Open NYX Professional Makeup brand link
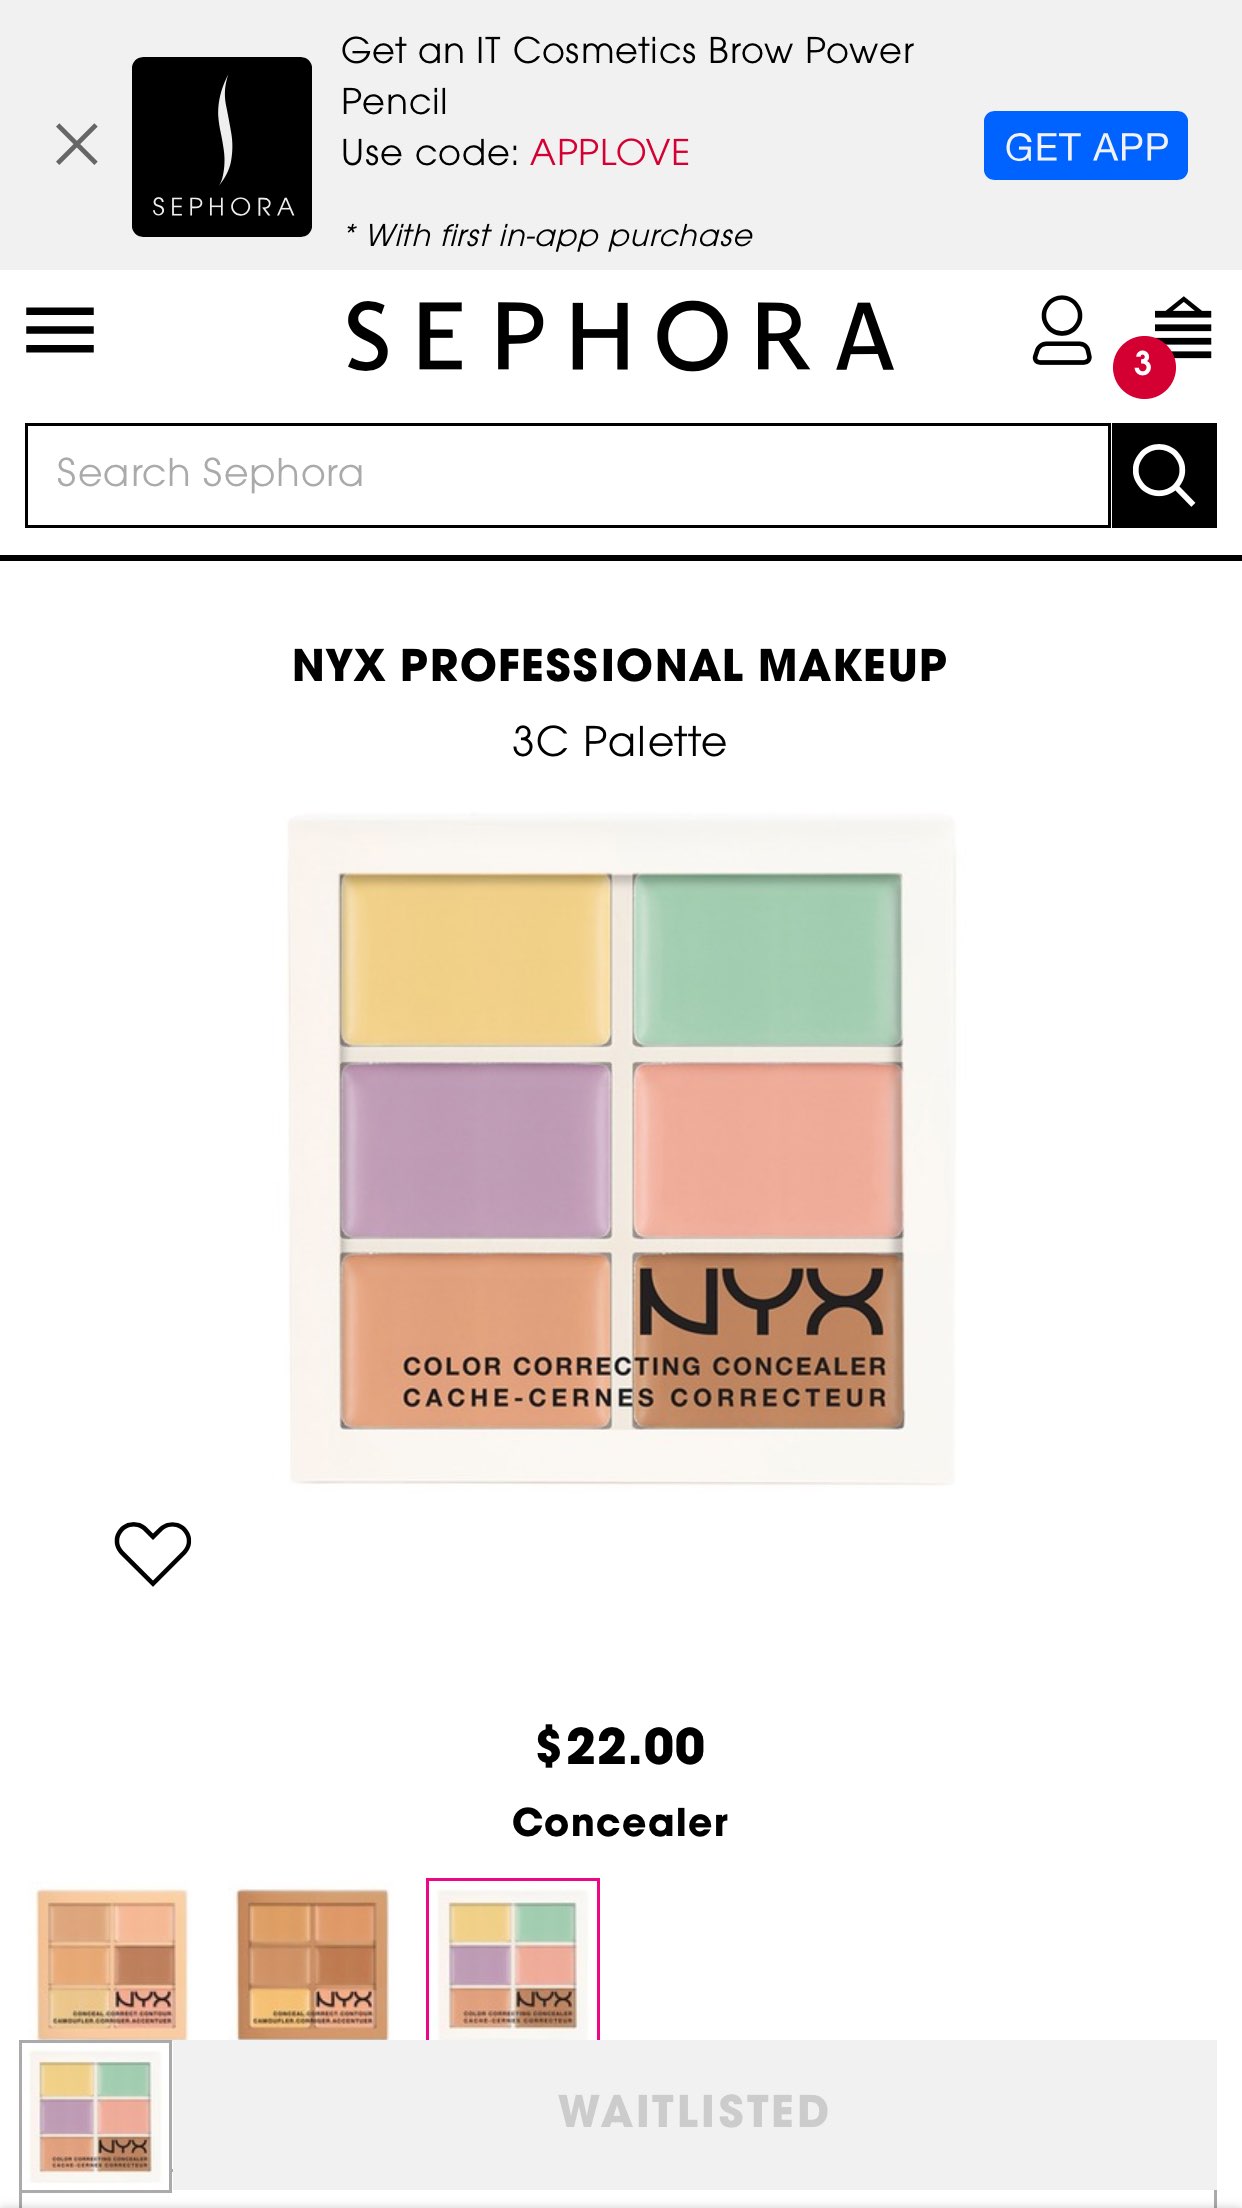 tap(620, 666)
